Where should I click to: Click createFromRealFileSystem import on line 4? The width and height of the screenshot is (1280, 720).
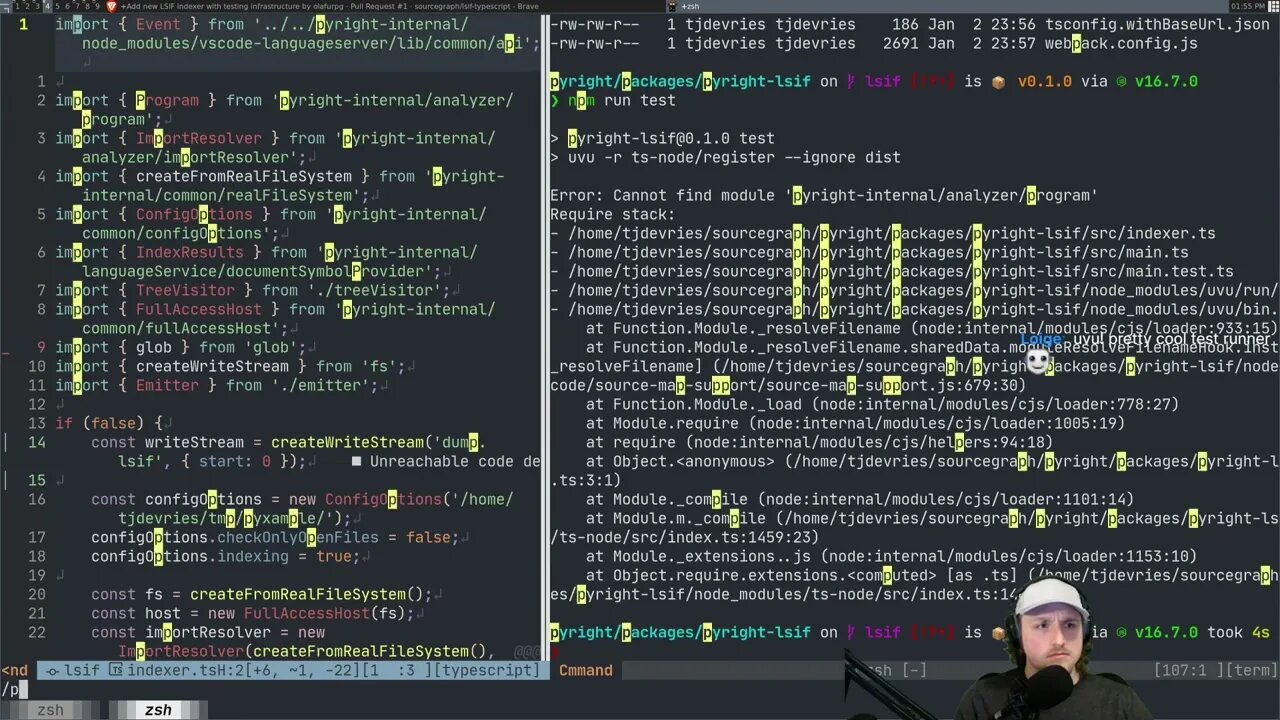click(x=244, y=176)
